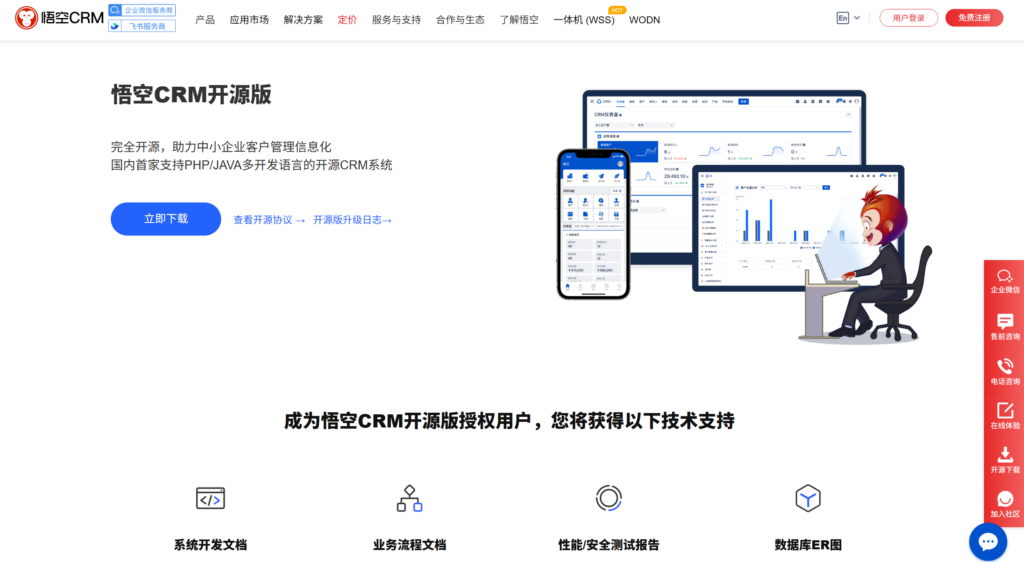Screen dimensions: 1024x562
Task: Open the 解决方案 menu
Action: coord(303,20)
